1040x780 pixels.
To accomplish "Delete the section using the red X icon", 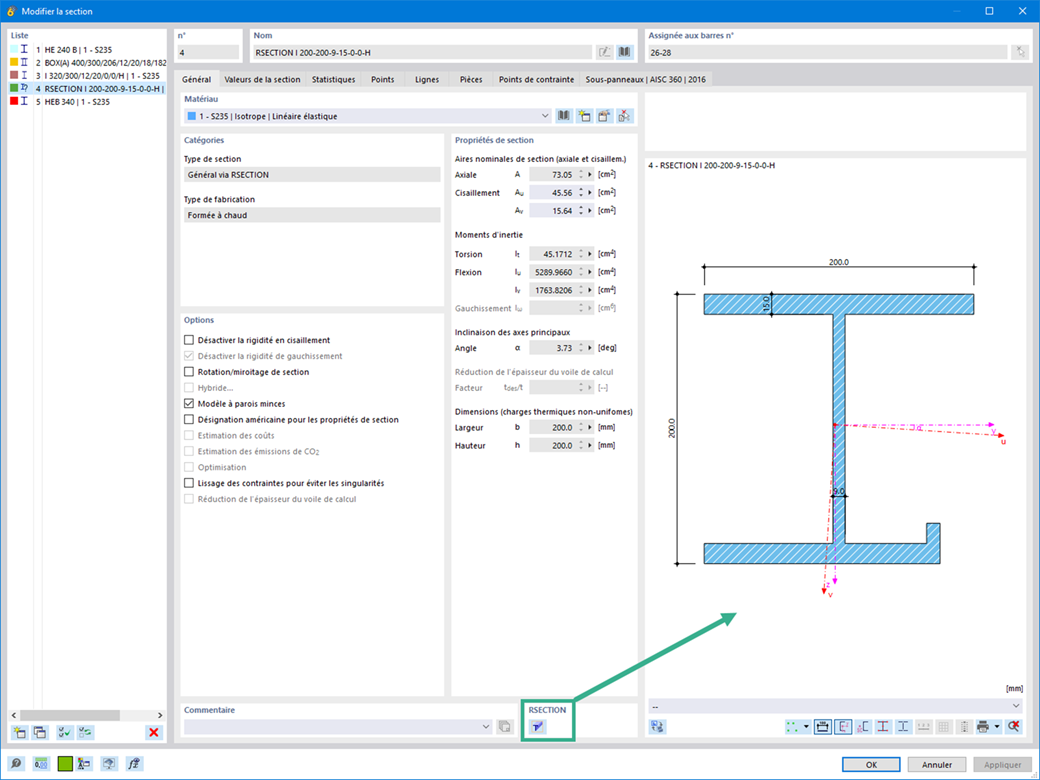I will pos(154,732).
